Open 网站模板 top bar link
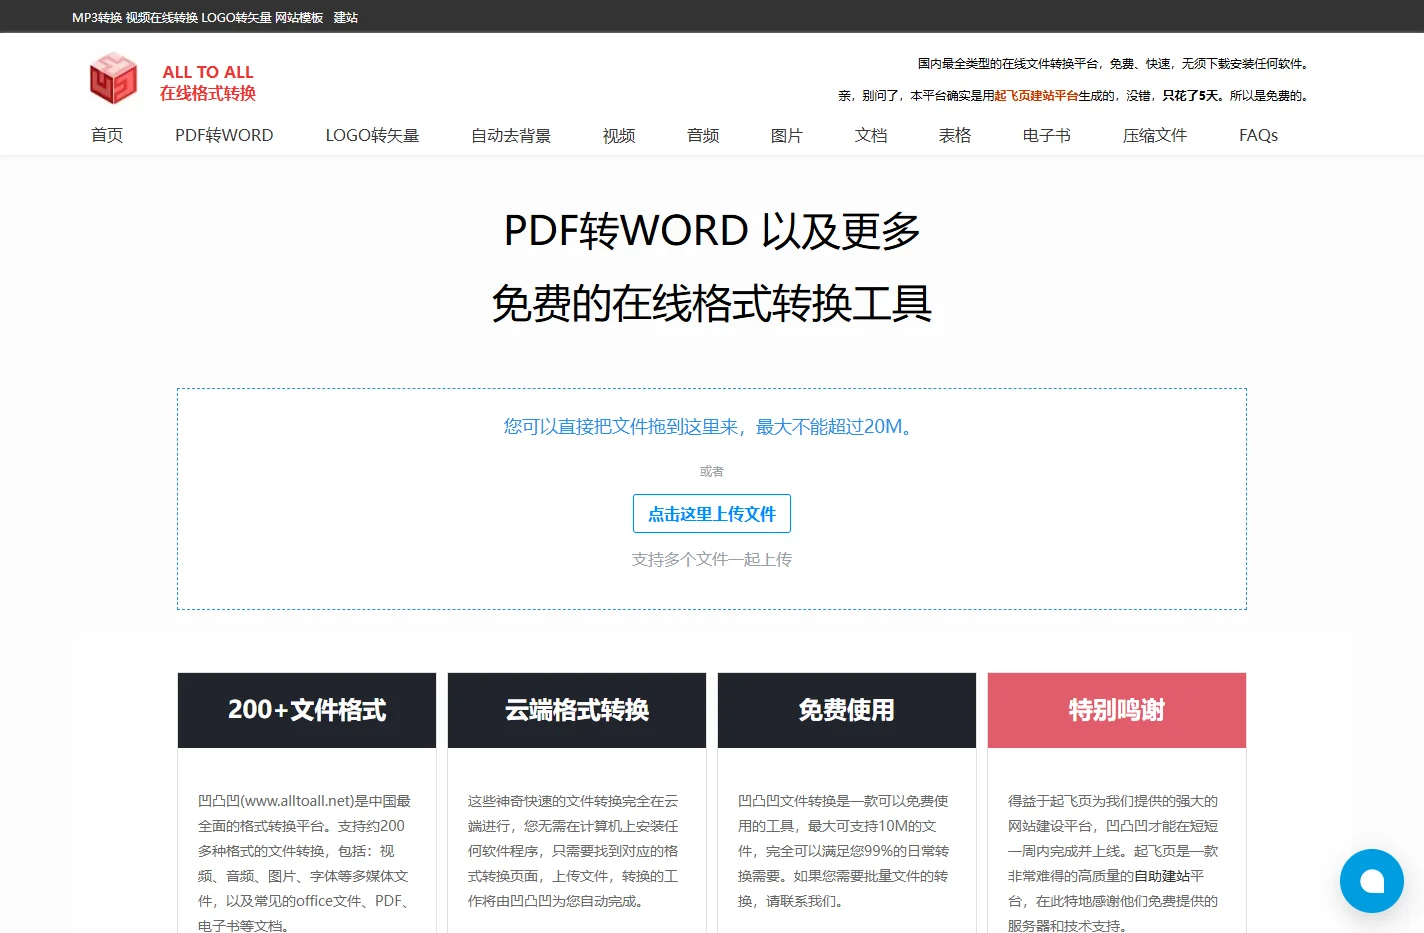 [299, 17]
